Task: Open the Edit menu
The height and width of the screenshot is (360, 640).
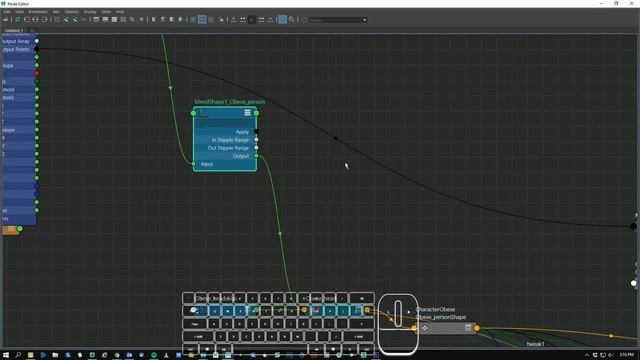Action: pyautogui.click(x=7, y=12)
